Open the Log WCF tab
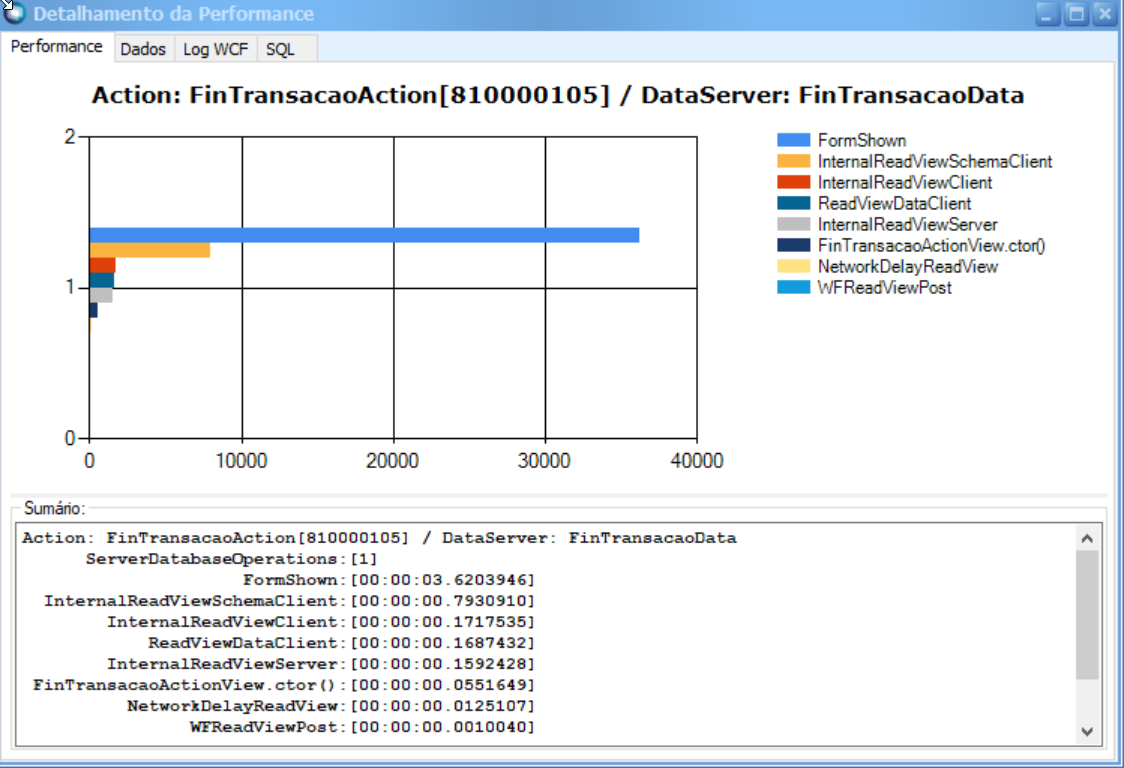Image resolution: width=1124 pixels, height=768 pixels. pos(215,49)
